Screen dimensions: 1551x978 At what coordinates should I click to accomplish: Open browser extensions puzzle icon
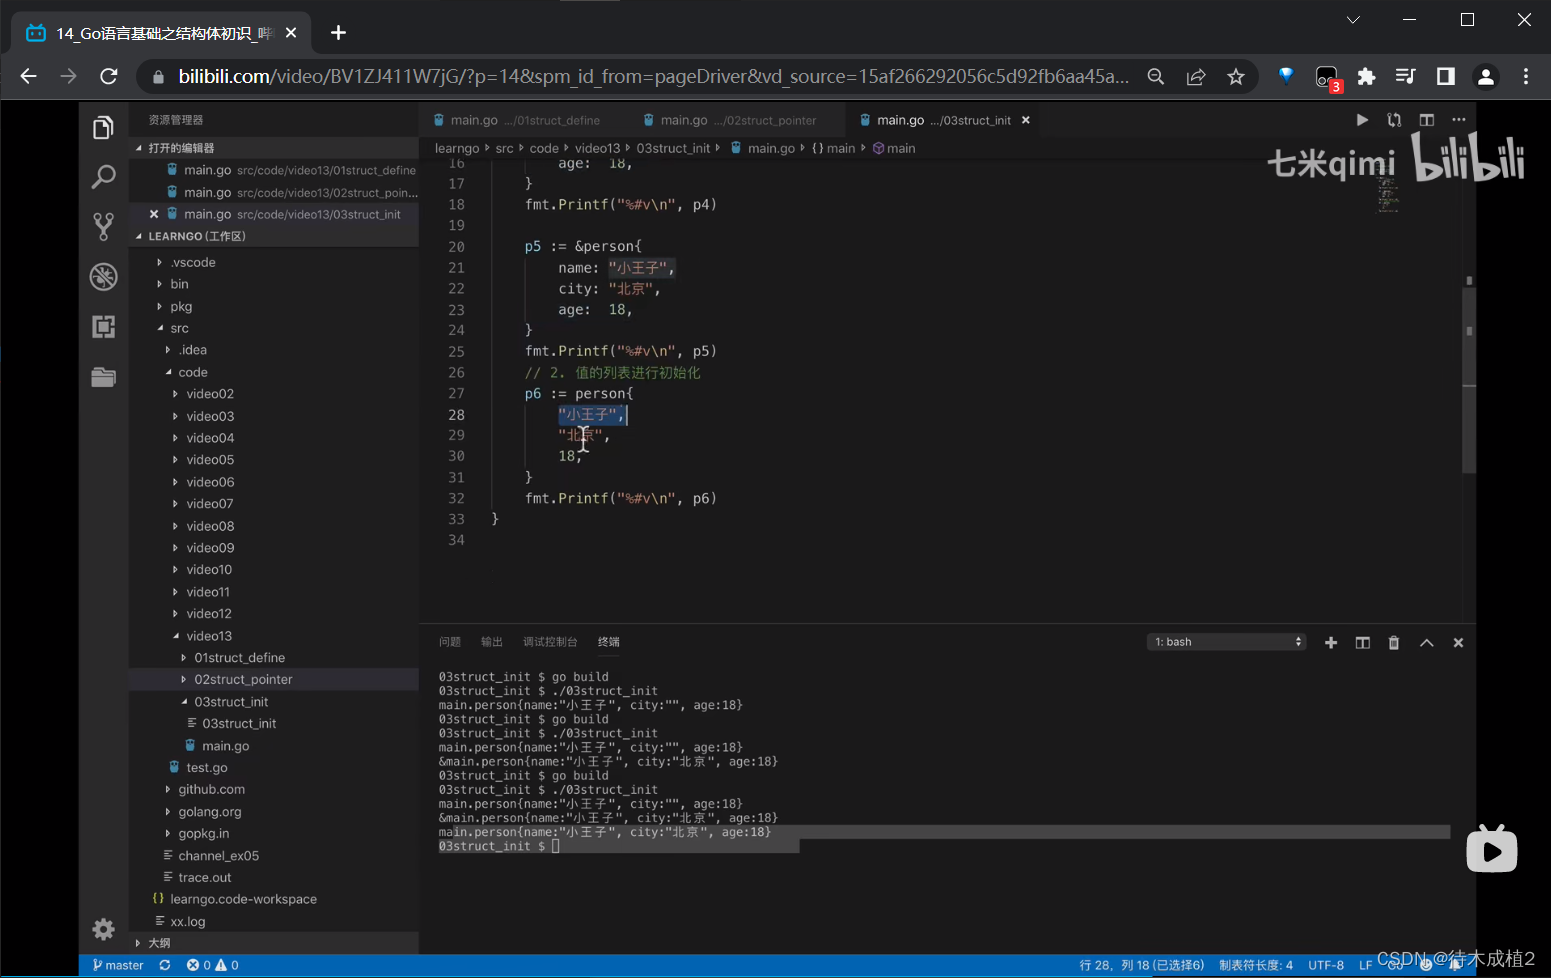[x=1366, y=77]
